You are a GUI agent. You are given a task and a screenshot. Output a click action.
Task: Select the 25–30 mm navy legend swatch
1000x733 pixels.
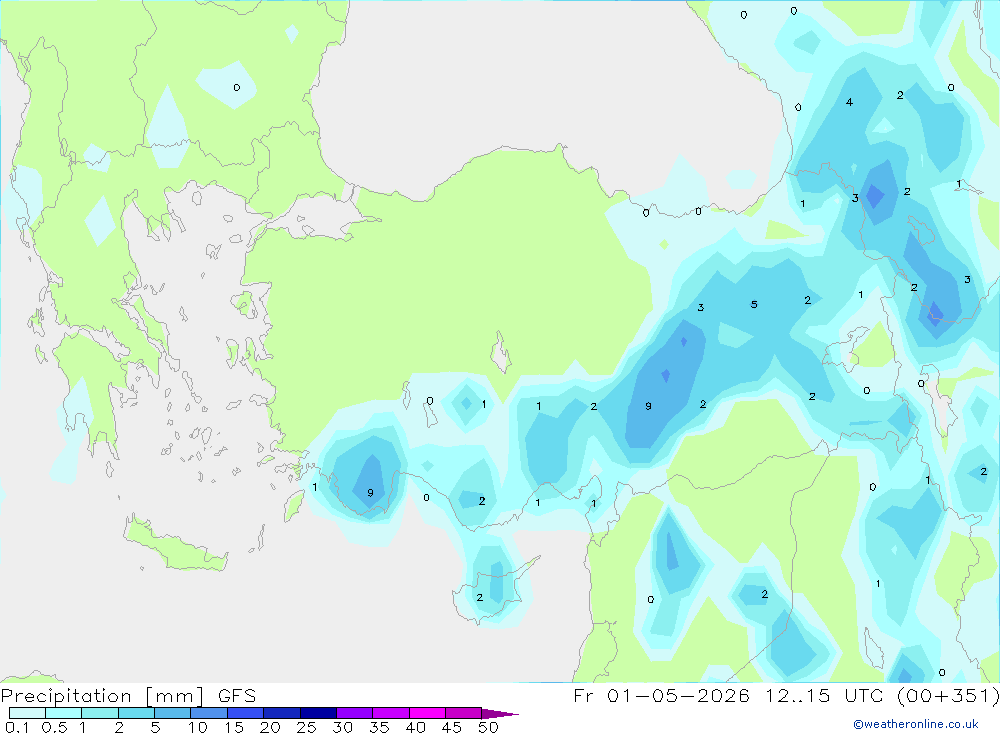point(318,713)
